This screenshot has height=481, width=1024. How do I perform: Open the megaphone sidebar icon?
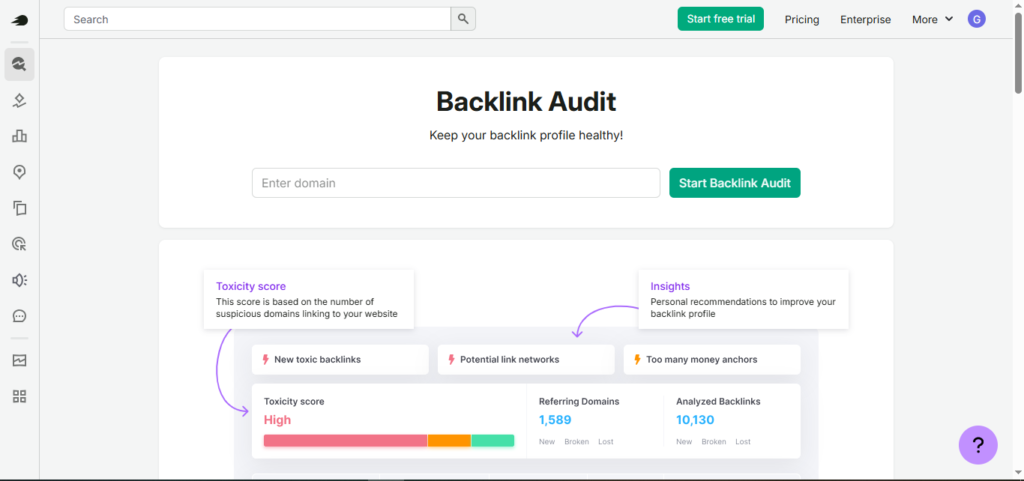tap(20, 280)
